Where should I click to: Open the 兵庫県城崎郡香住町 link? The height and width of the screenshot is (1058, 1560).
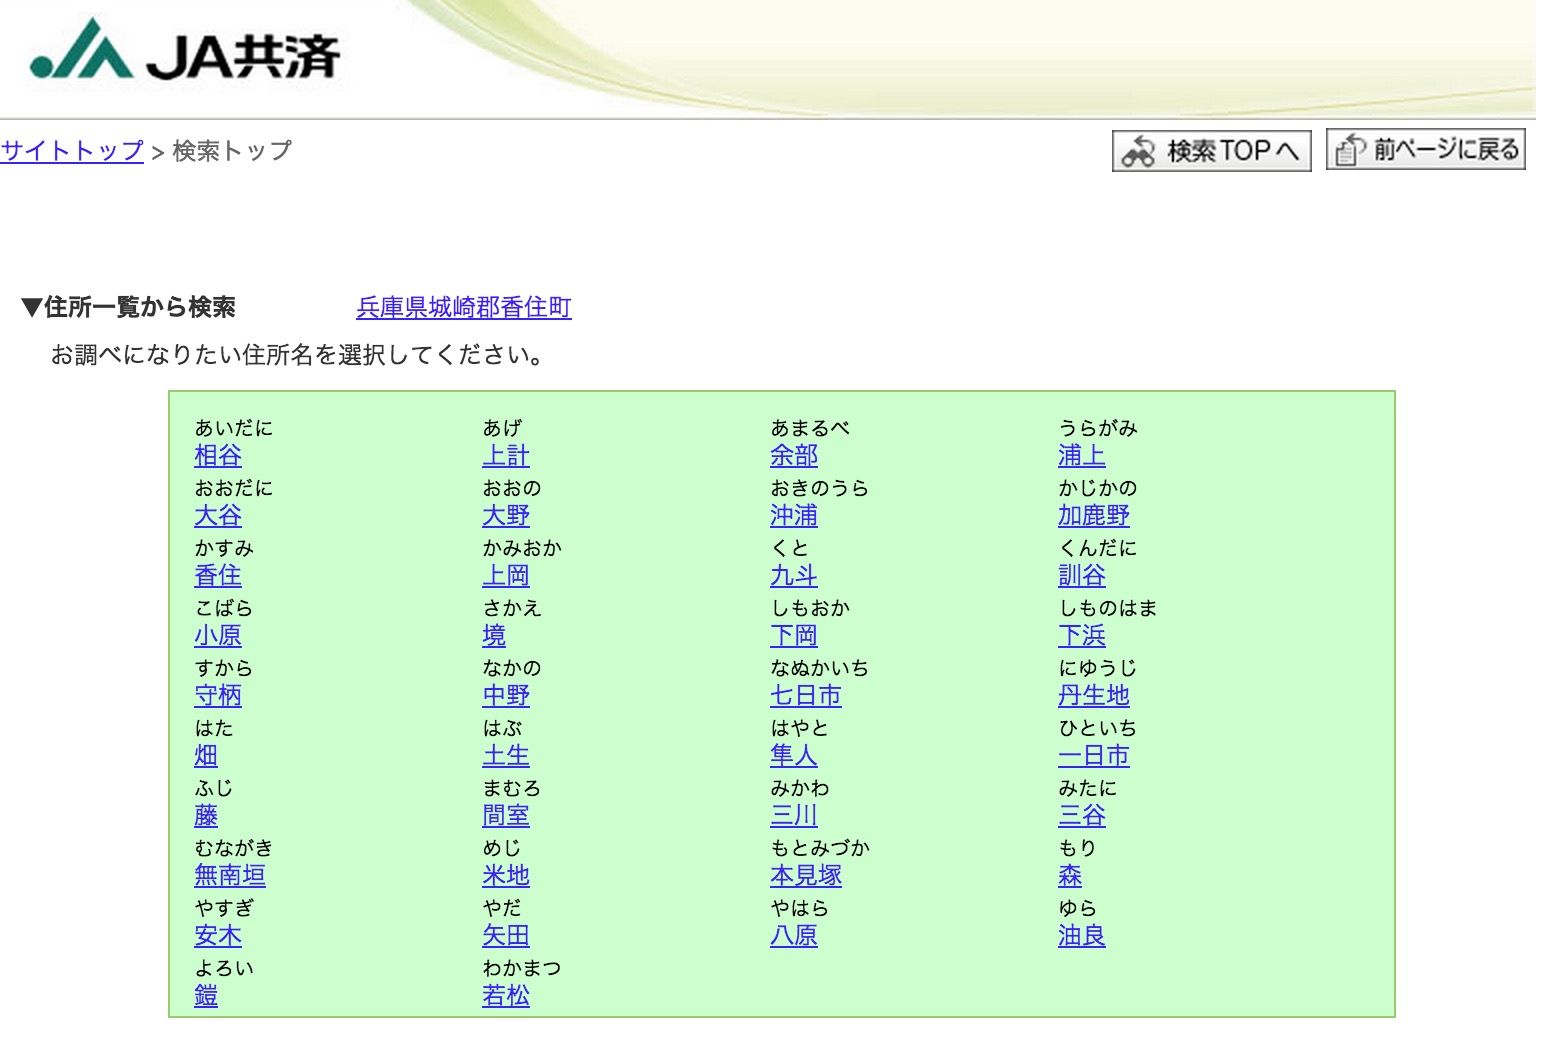tap(464, 307)
